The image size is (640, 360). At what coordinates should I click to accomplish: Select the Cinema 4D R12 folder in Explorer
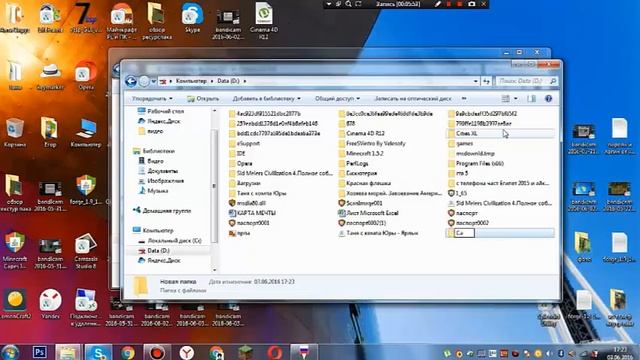pos(362,133)
